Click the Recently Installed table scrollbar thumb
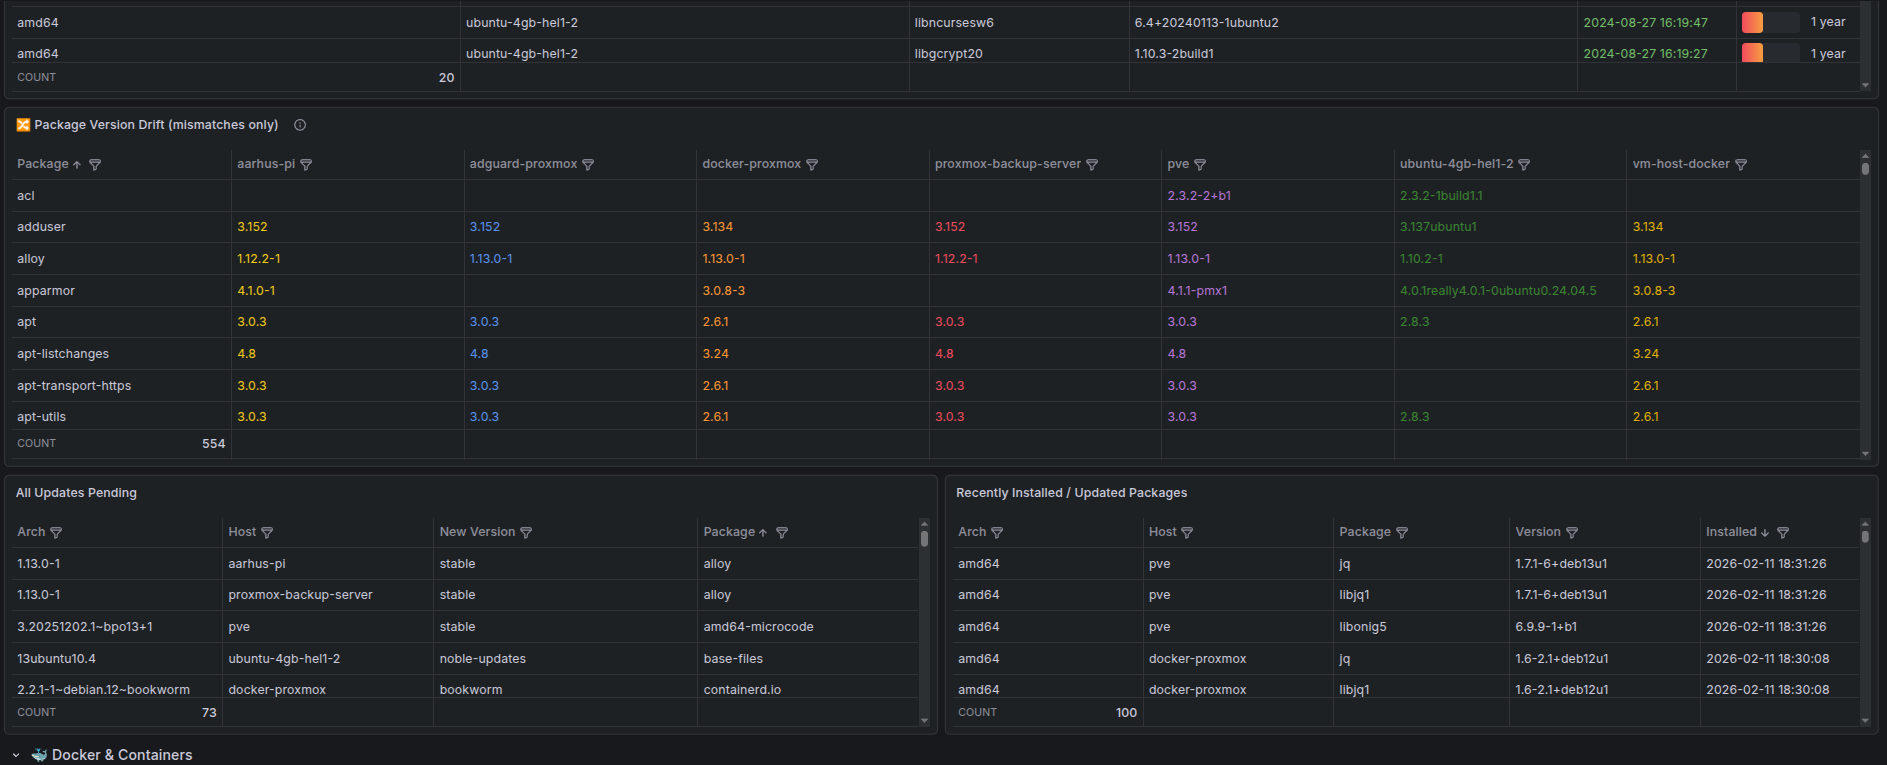1887x765 pixels. click(1865, 536)
